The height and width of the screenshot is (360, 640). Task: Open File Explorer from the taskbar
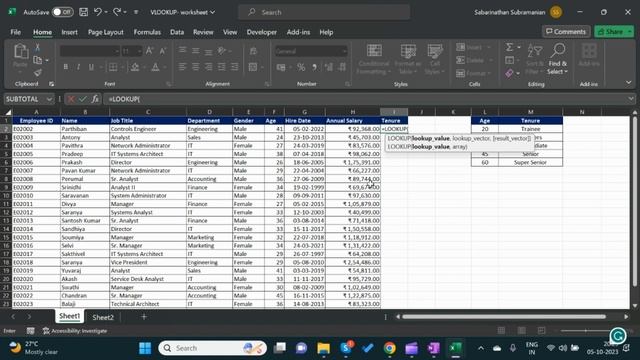pyautogui.click(x=324, y=348)
